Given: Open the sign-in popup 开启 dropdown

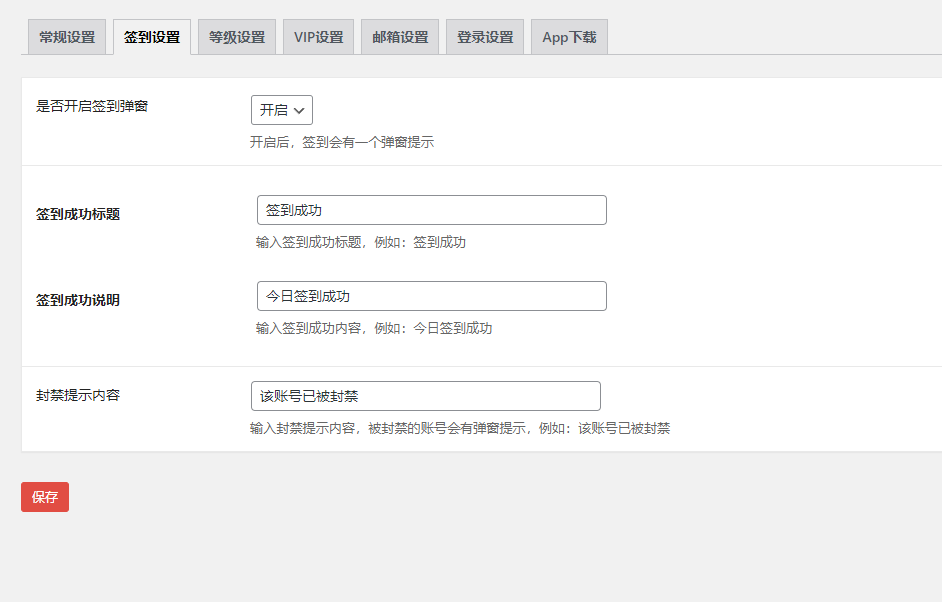Looking at the screenshot, I should click(281, 110).
